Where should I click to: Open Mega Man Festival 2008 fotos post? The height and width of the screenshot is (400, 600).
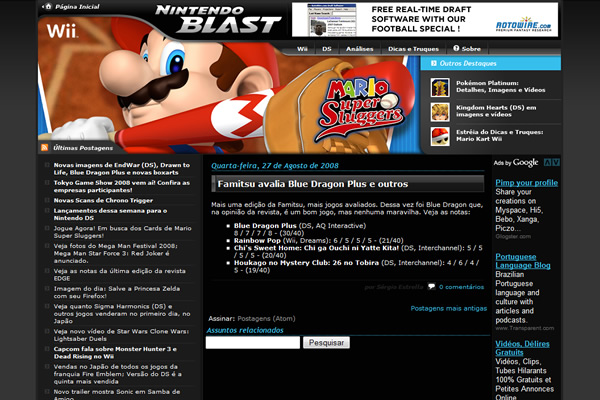point(116,253)
